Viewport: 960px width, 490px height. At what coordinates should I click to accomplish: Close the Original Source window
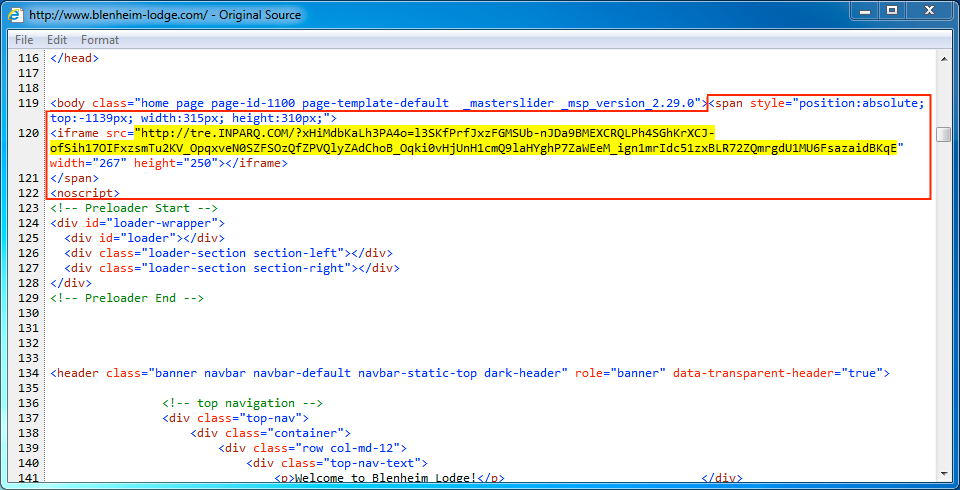coord(929,10)
